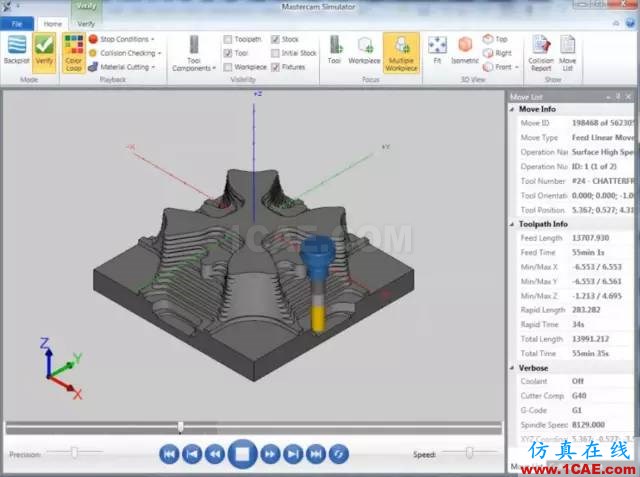Click the Speed slider handle
Viewport: 640px width, 477px height.
pos(469,452)
